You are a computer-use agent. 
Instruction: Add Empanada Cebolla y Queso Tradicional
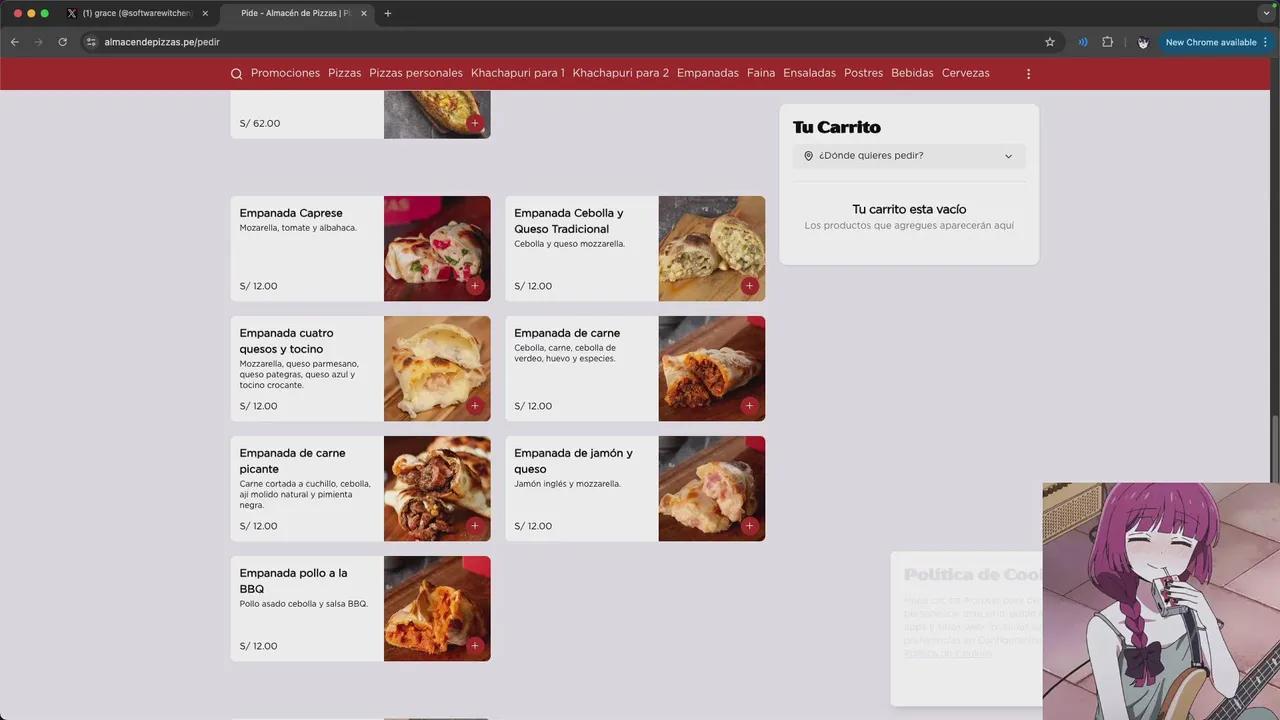[x=749, y=286]
